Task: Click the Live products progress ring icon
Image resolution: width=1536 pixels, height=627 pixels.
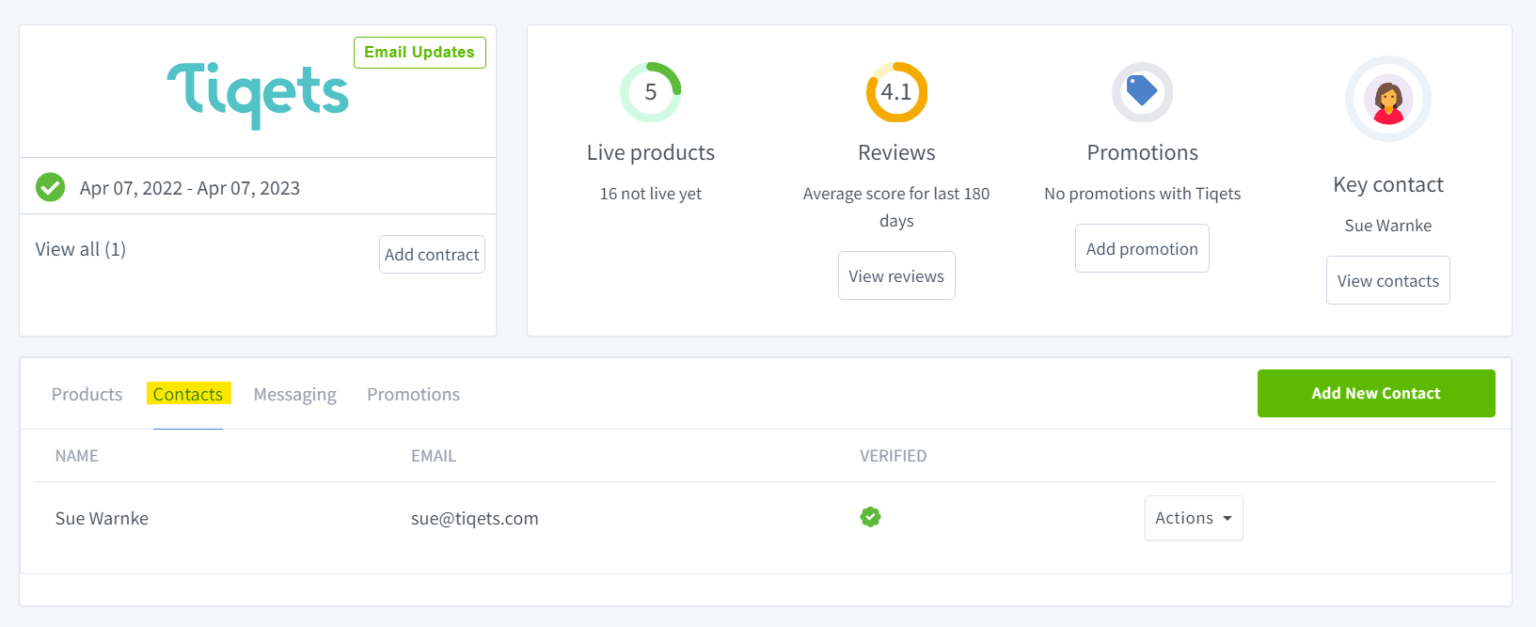Action: pyautogui.click(x=650, y=93)
